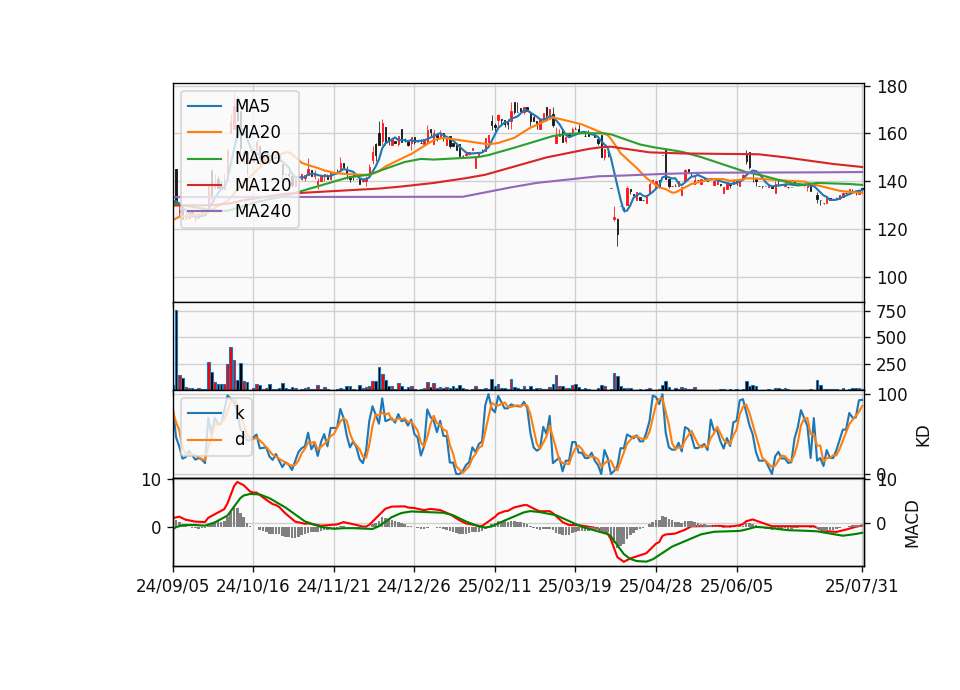The height and width of the screenshot is (690, 960).
Task: Click the MA120 legend label
Action: point(263,185)
